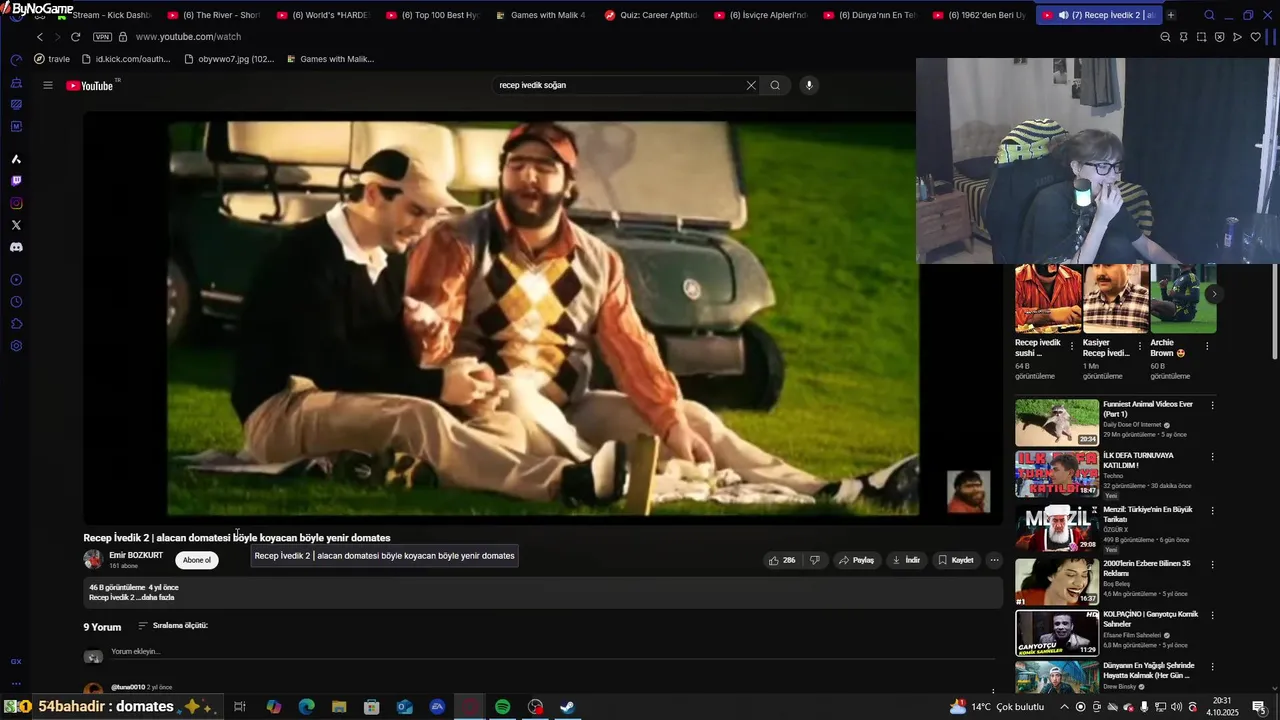
Task: Subscribe with the Abone ol button
Action: click(x=197, y=560)
